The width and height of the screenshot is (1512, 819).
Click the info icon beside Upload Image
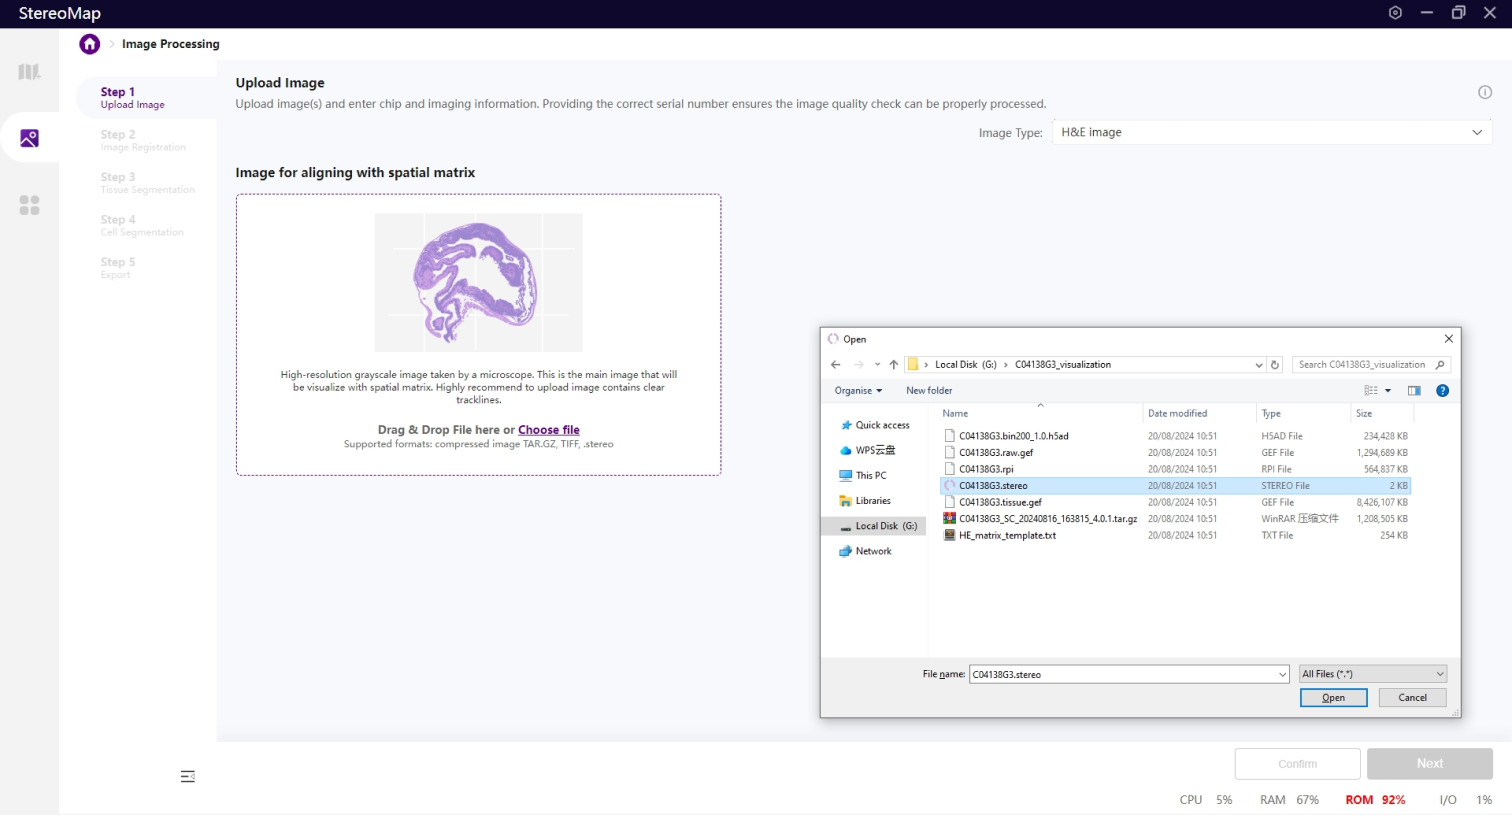(x=1484, y=92)
